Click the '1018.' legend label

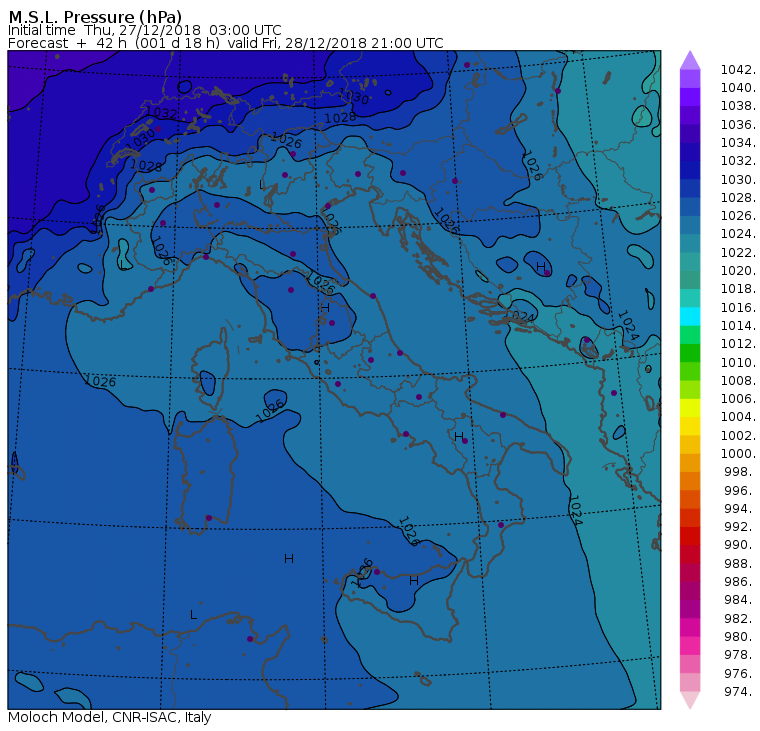(x=738, y=289)
